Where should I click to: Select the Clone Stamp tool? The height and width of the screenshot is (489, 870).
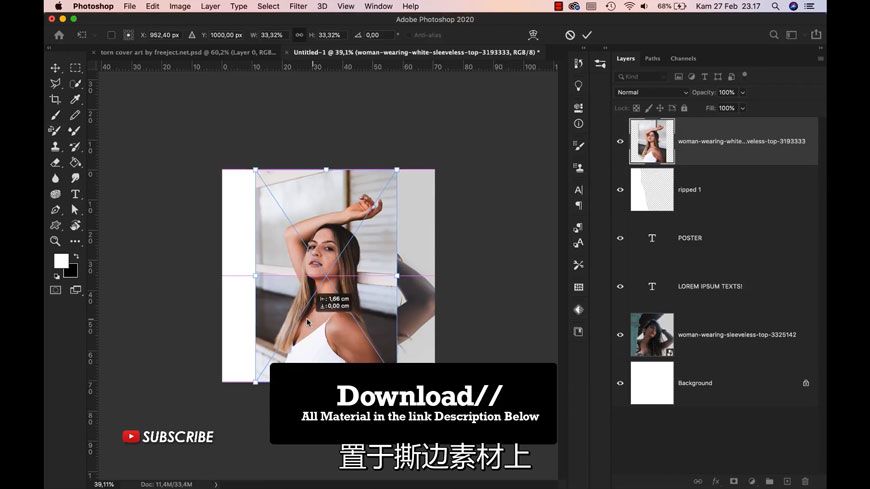55,147
